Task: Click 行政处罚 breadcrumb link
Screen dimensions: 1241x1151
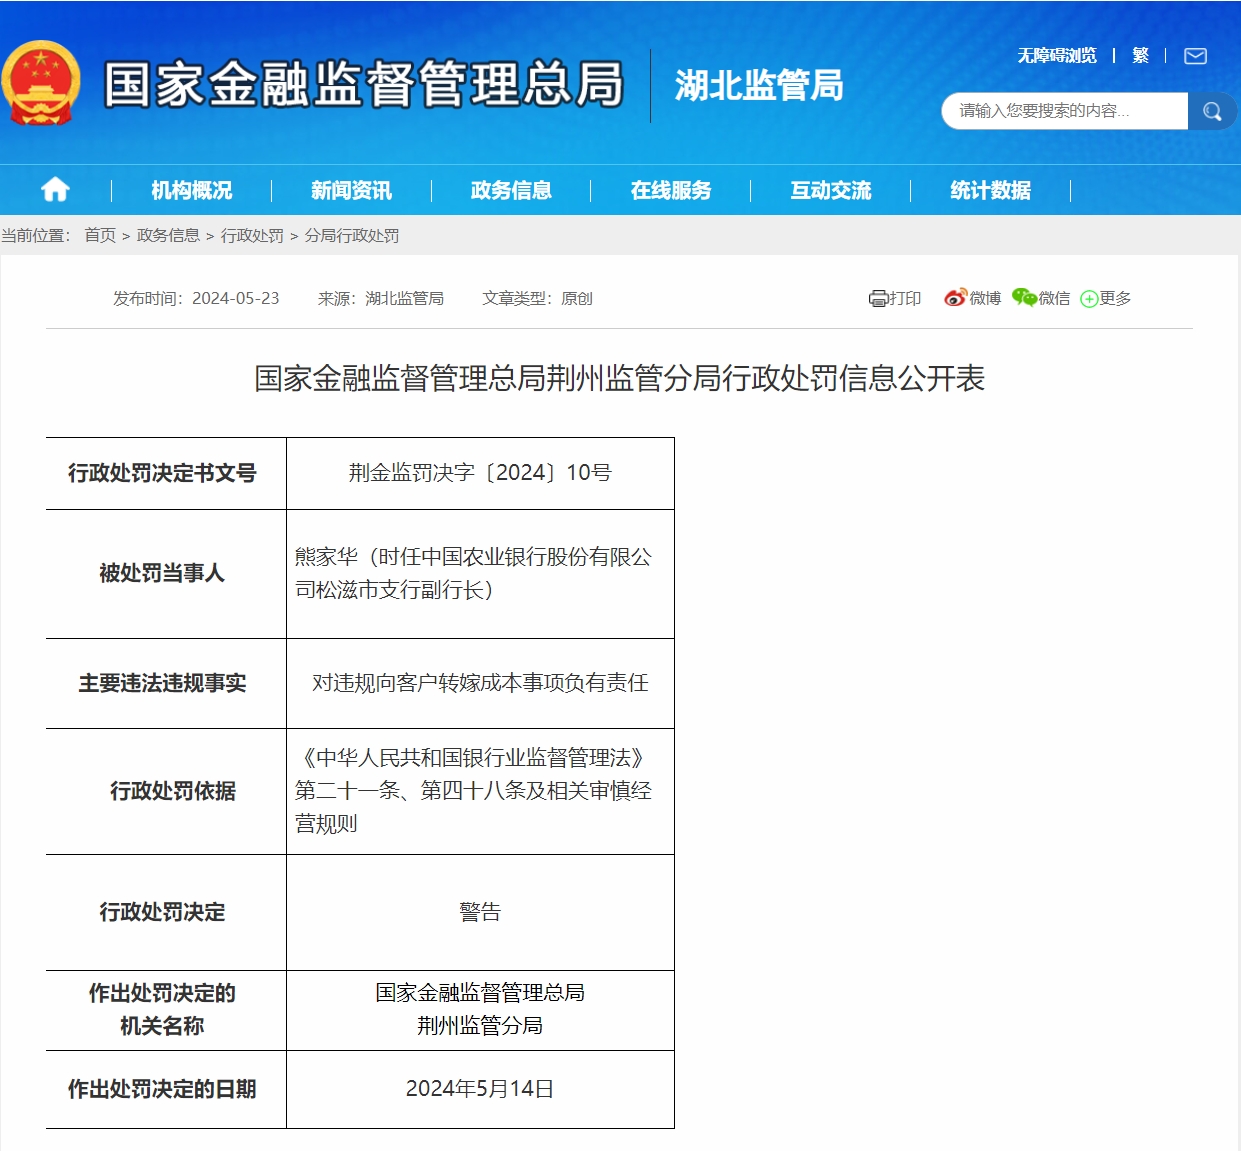Action: click(252, 235)
